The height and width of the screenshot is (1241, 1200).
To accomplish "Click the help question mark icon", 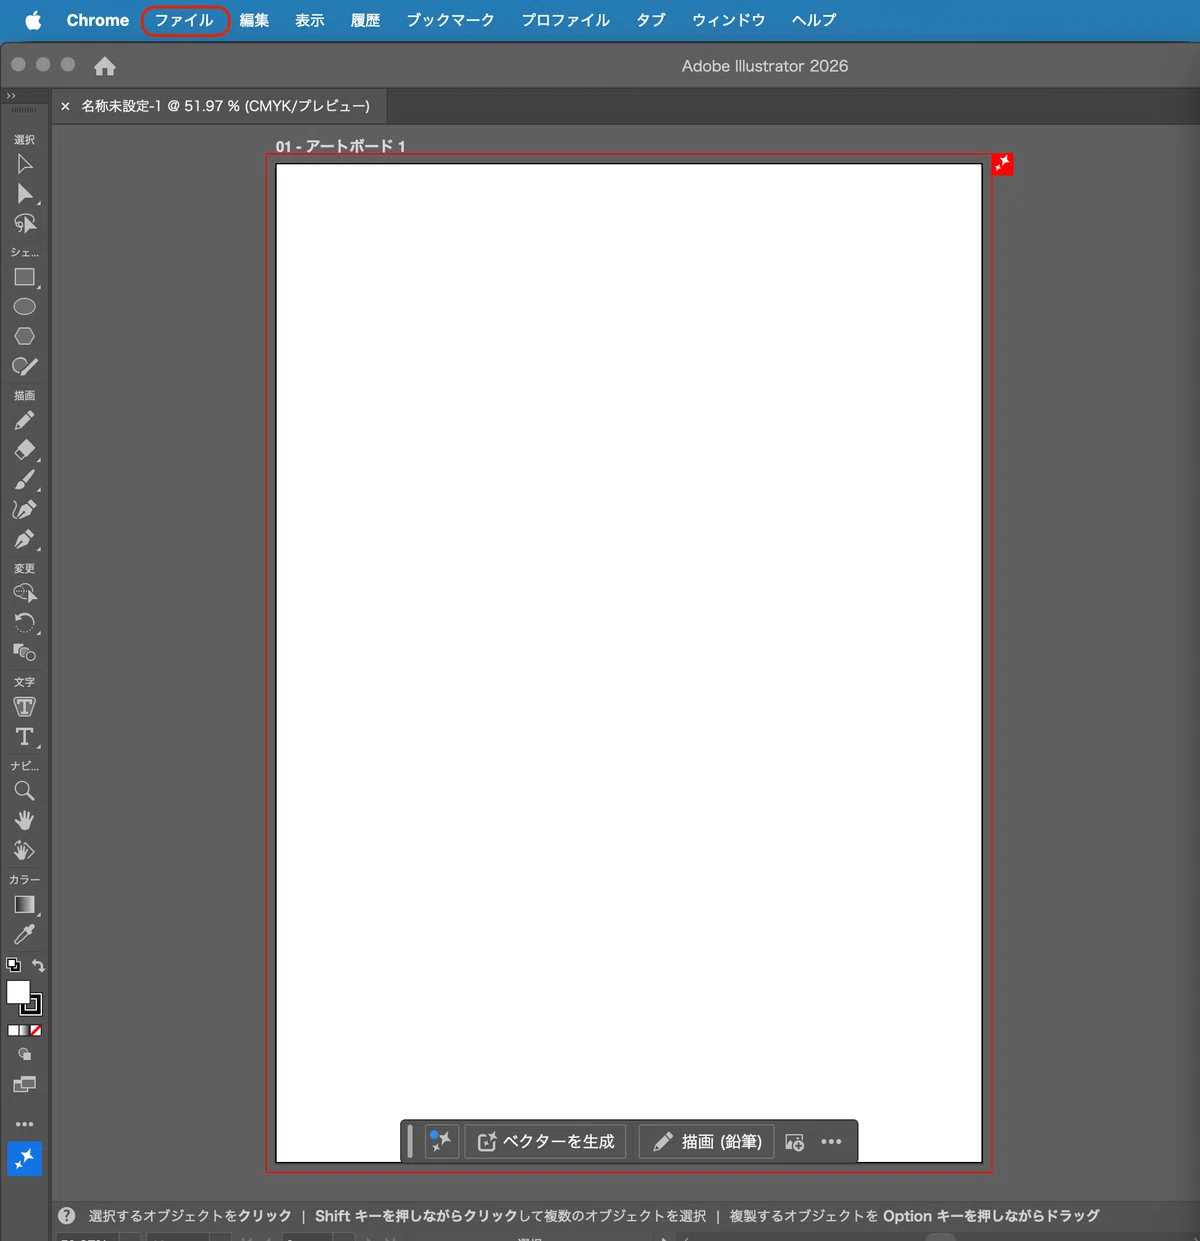I will [67, 1216].
